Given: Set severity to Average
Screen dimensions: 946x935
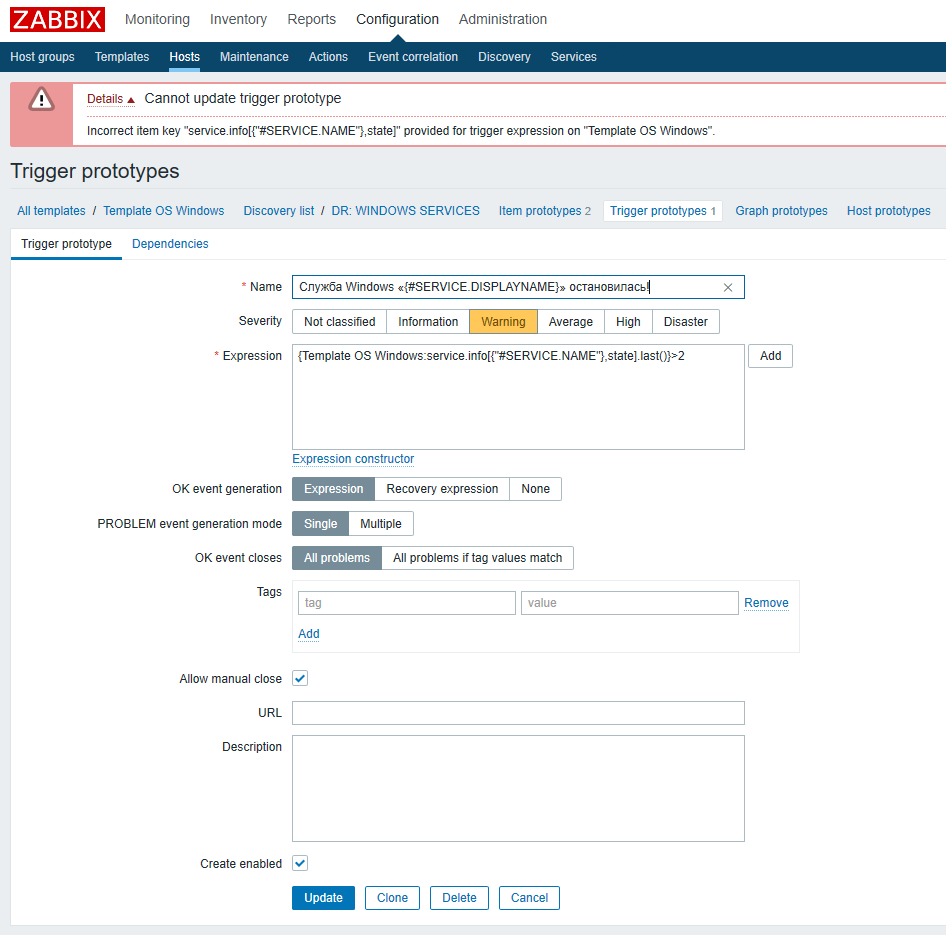Looking at the screenshot, I should [571, 322].
